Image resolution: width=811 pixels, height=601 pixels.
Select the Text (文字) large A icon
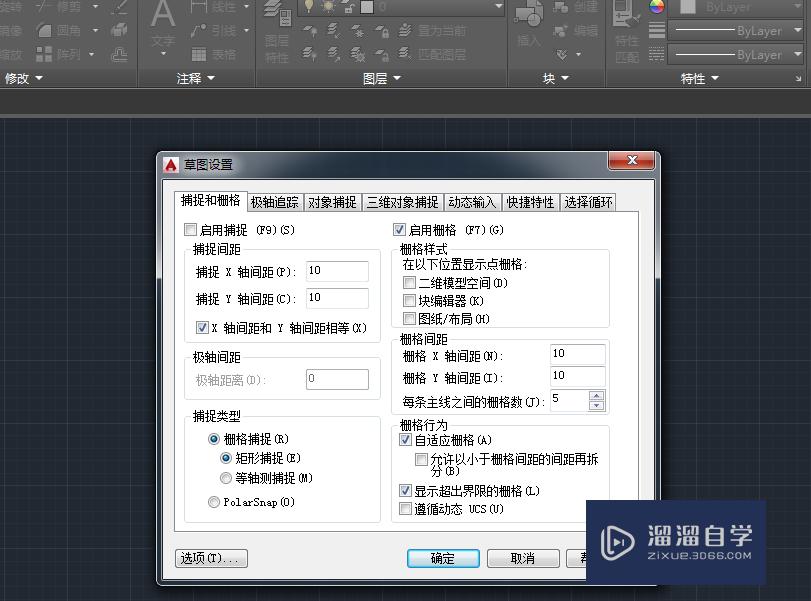(163, 14)
